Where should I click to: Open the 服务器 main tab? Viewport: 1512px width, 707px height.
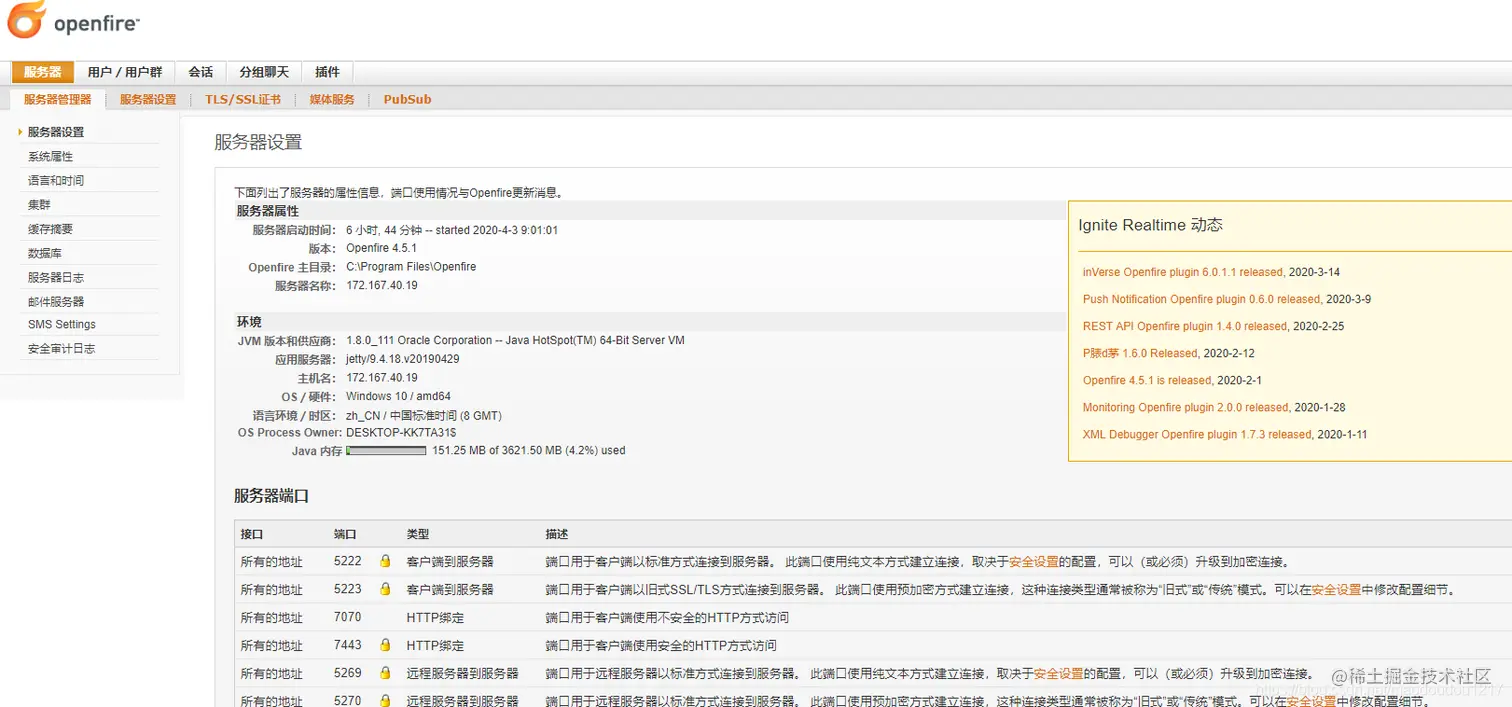(43, 72)
